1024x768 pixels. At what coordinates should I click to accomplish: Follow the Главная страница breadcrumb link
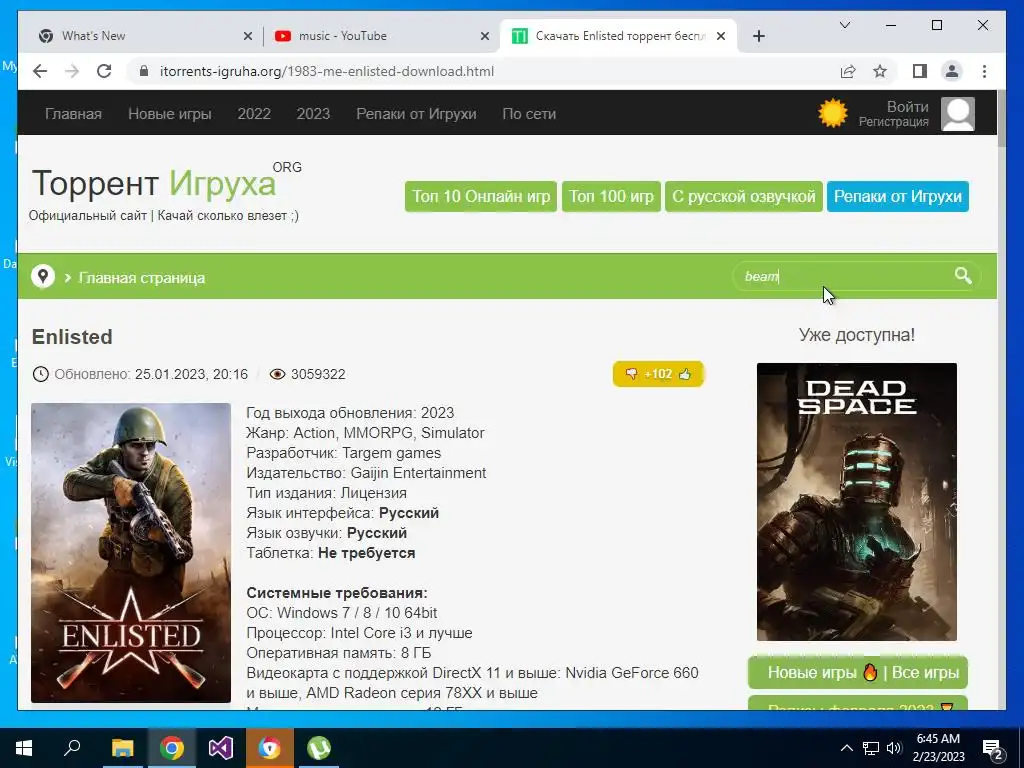(142, 278)
